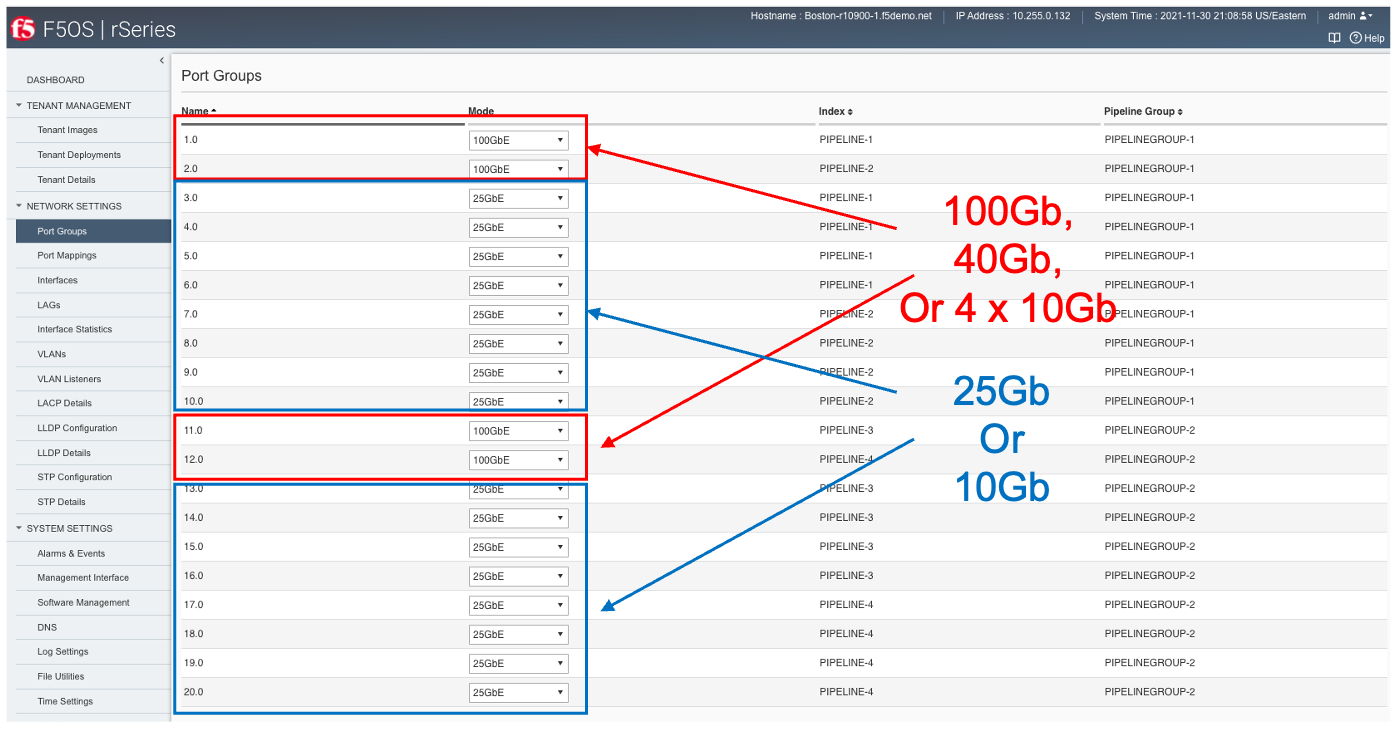The width and height of the screenshot is (1400, 734).
Task: Open Interface Statistics
Action: coord(75,329)
